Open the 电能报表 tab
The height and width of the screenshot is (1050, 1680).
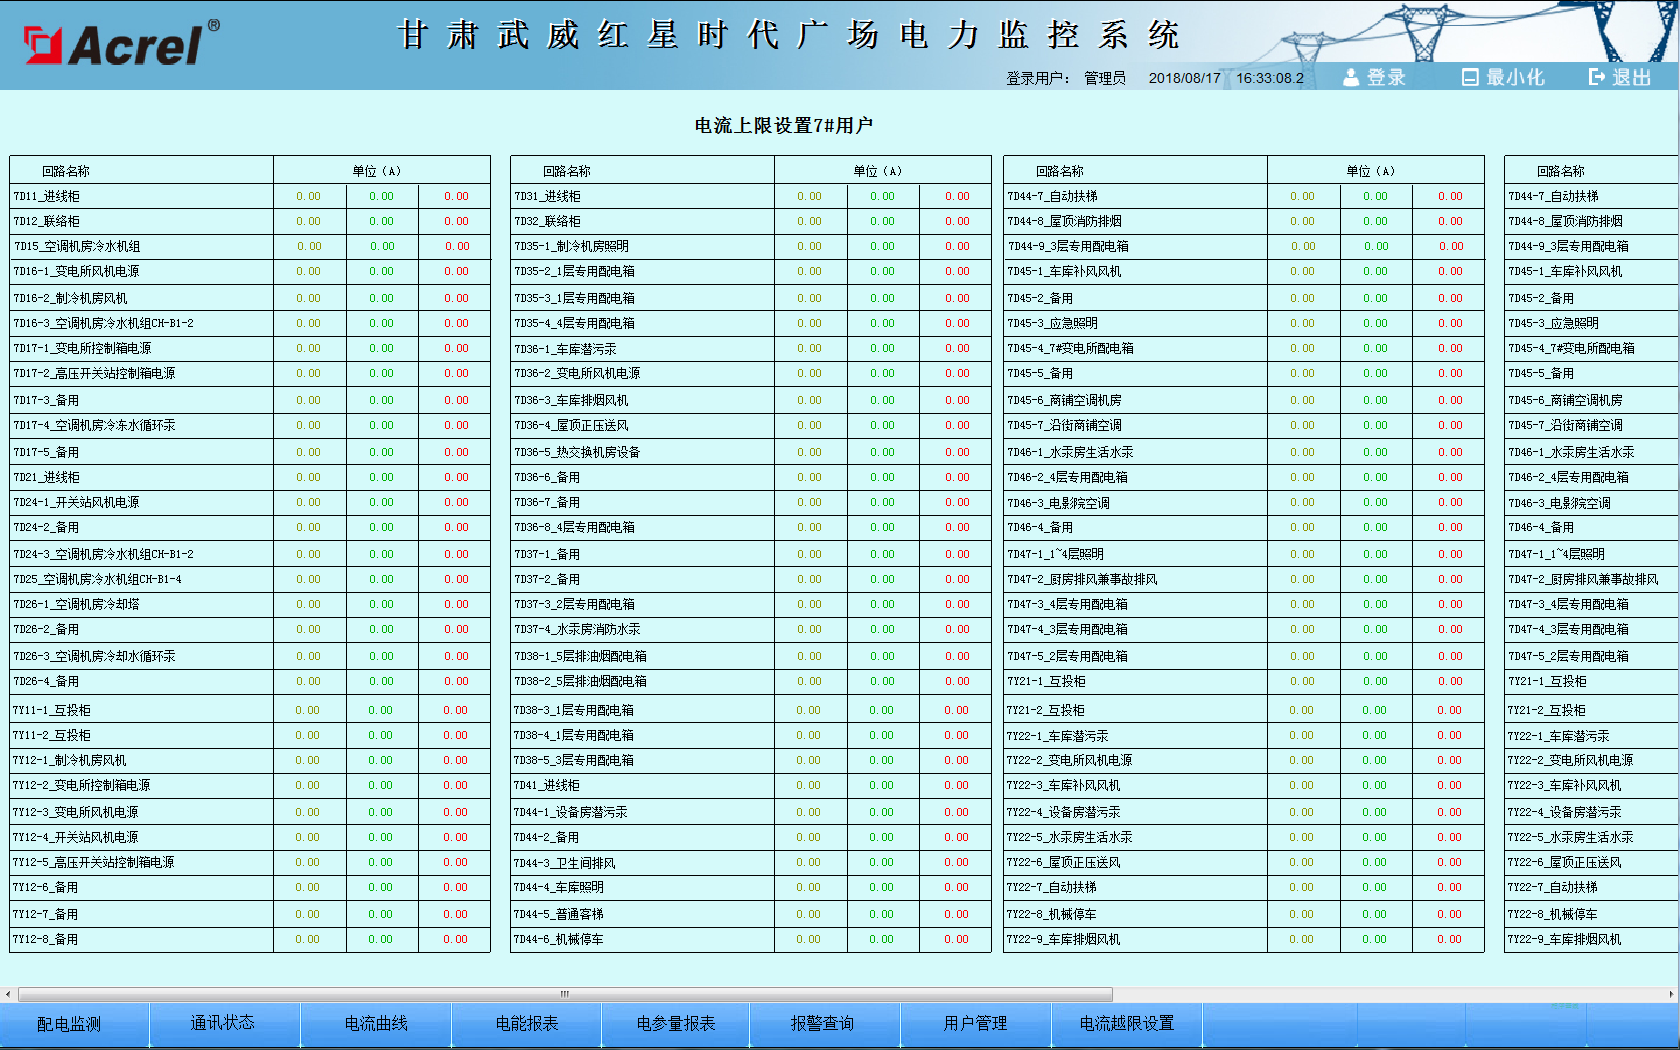pyautogui.click(x=527, y=1023)
